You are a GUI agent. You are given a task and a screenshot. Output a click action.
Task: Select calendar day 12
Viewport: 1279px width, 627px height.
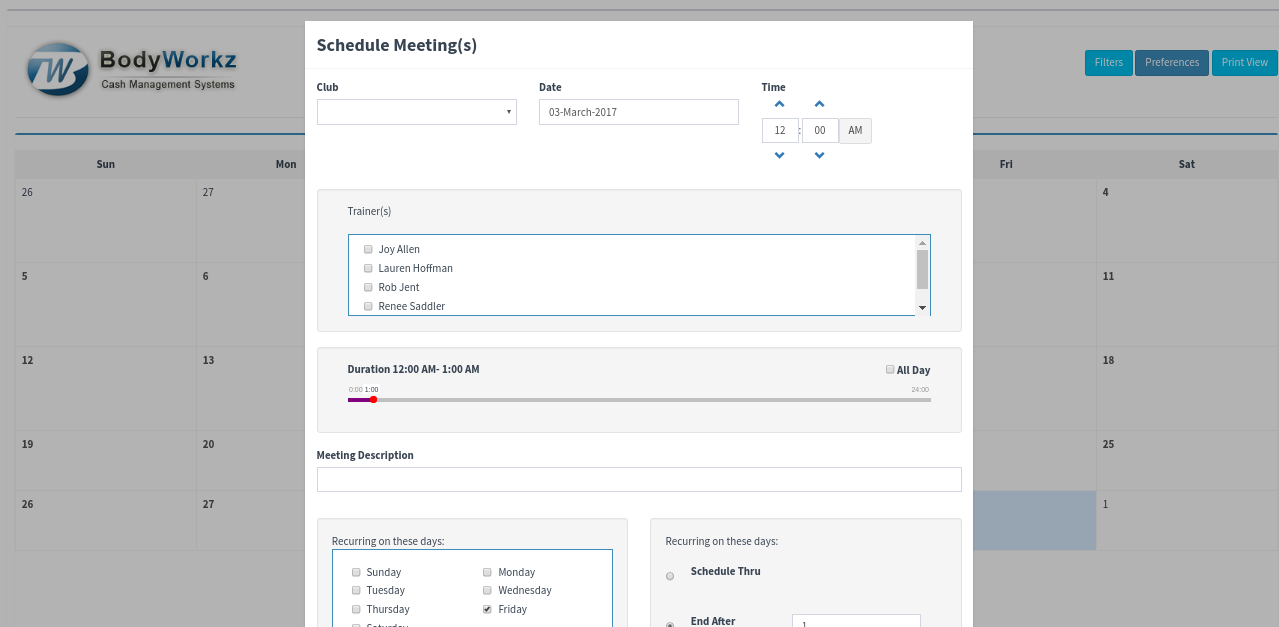pos(106,389)
